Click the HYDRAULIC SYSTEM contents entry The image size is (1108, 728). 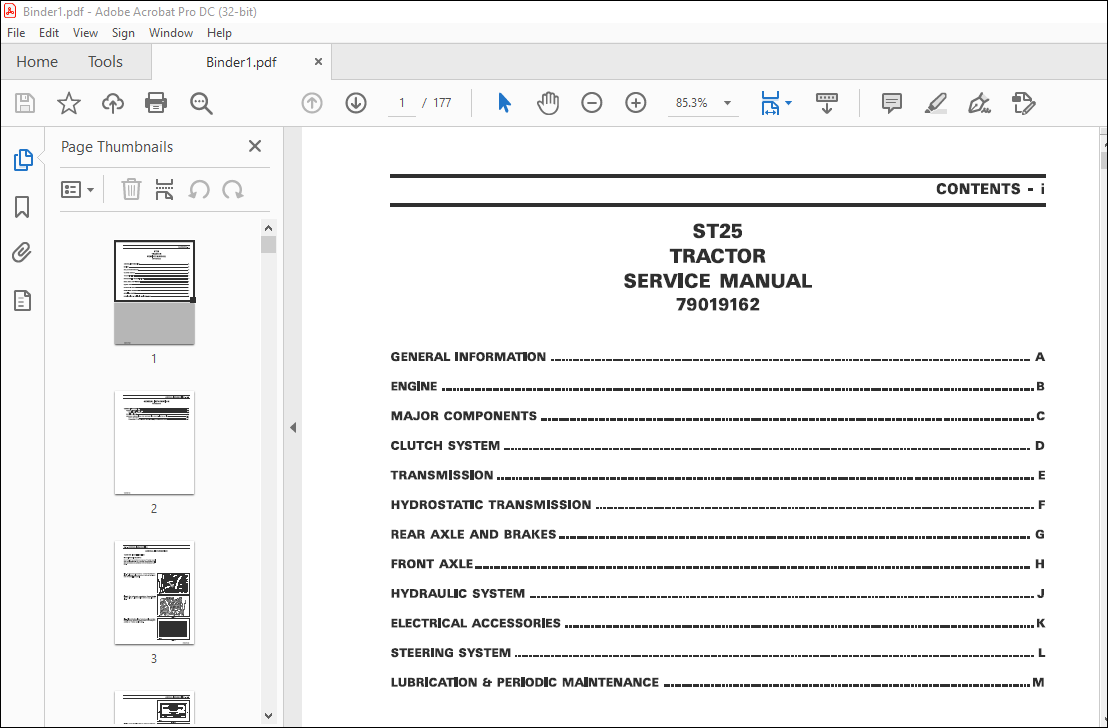[717, 594]
